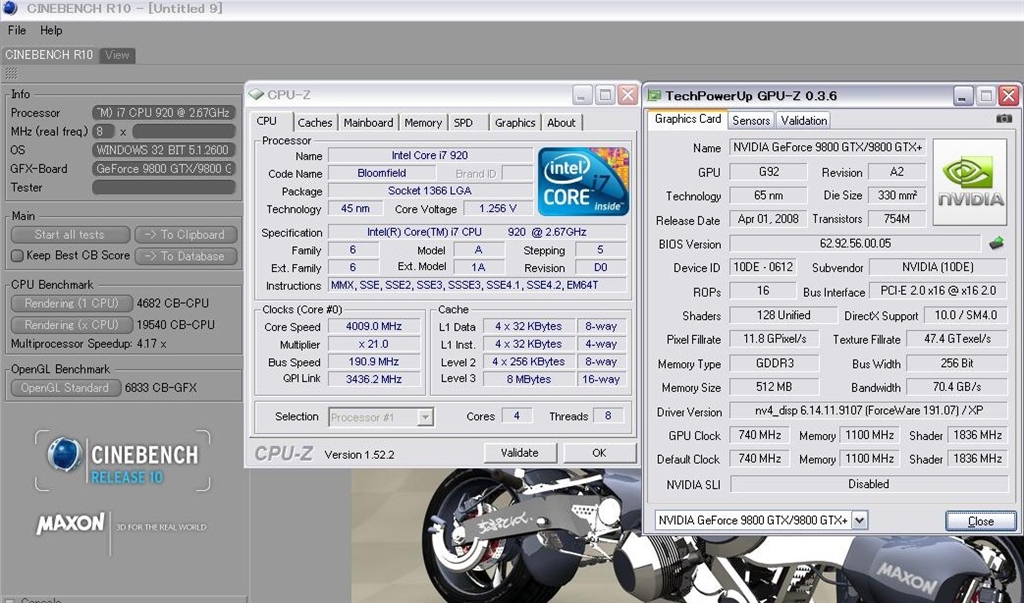Open the GPU selection dropdown in GPU-Z

(x=859, y=521)
